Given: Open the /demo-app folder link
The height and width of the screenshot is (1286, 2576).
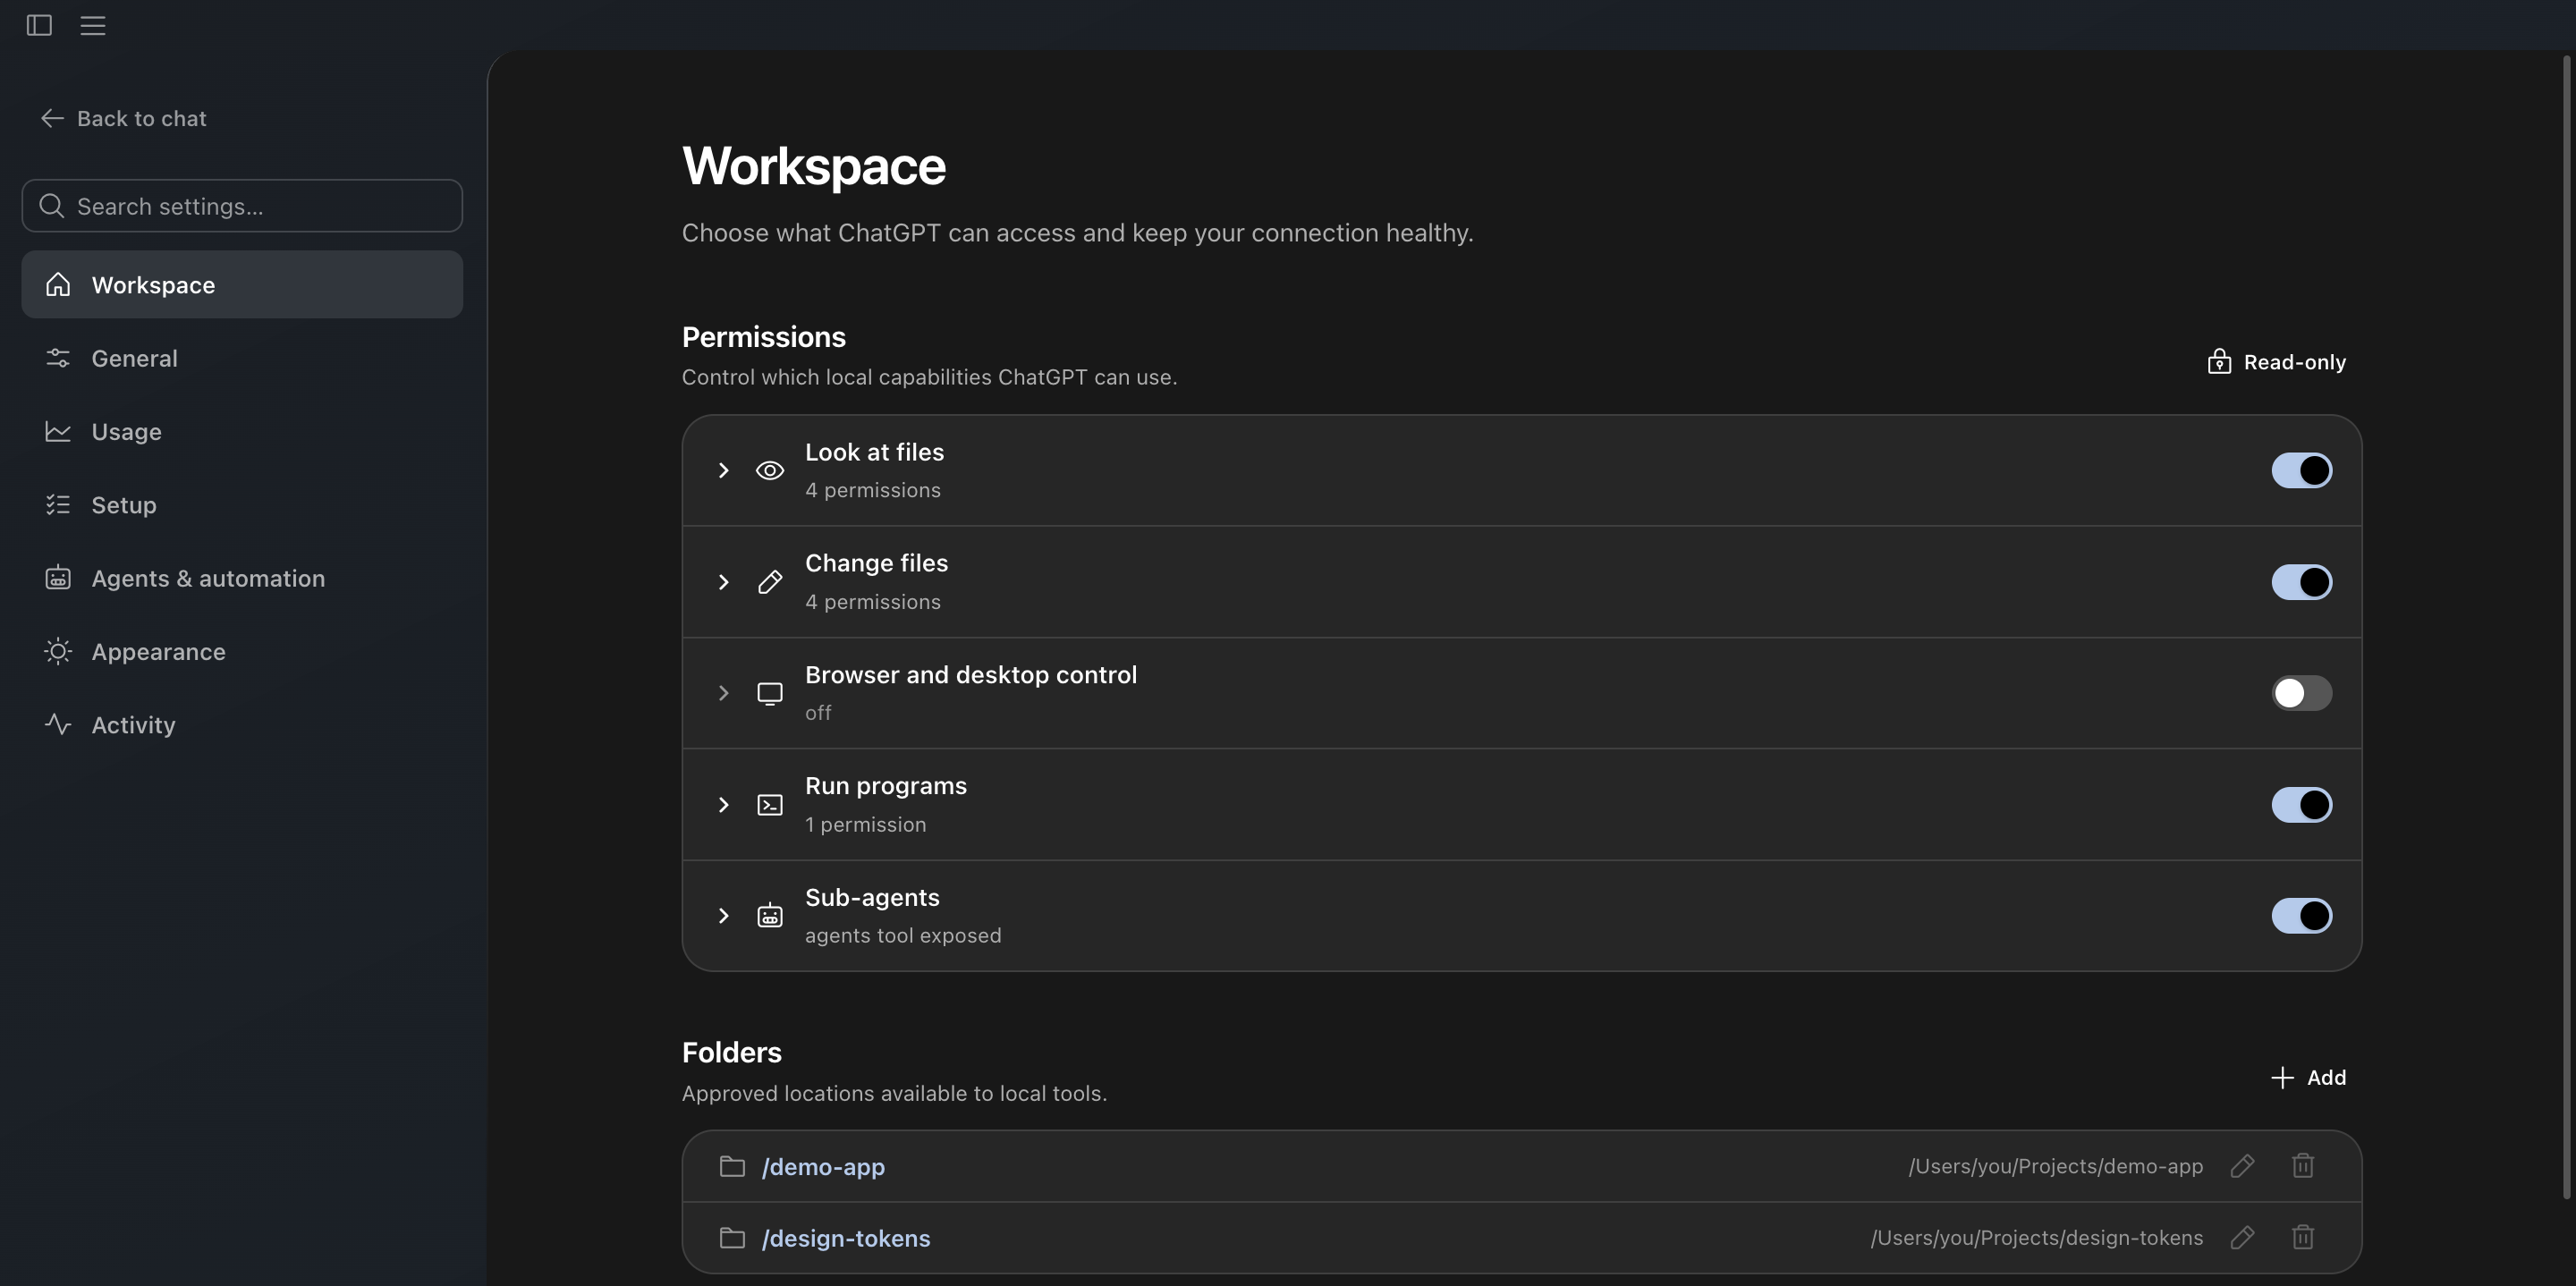Looking at the screenshot, I should pos(823,1167).
